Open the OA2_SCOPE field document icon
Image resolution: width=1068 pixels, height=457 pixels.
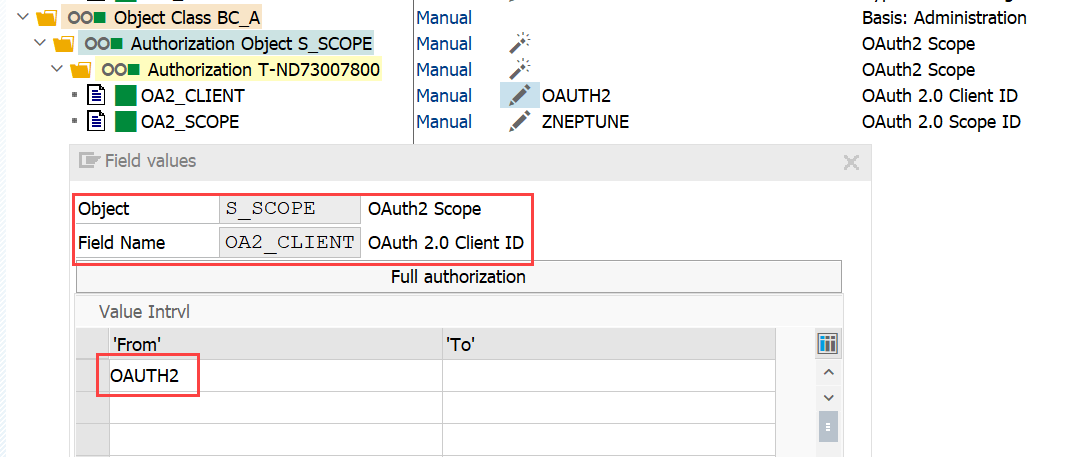(97, 121)
